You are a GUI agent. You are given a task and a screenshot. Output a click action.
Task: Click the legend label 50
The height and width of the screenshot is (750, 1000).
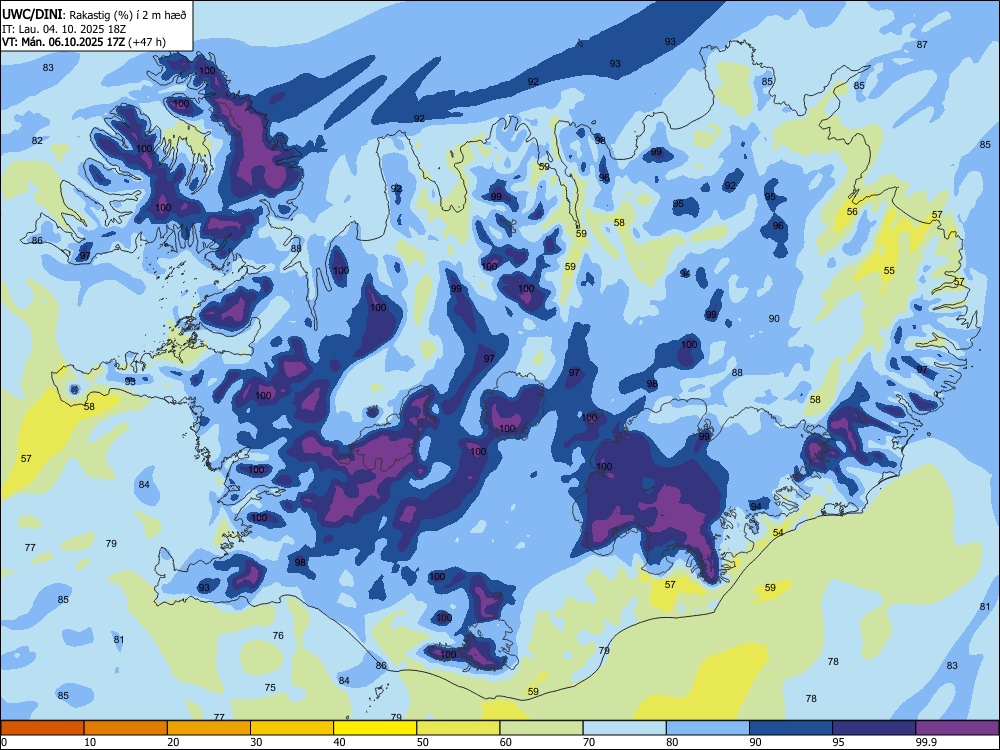422,742
